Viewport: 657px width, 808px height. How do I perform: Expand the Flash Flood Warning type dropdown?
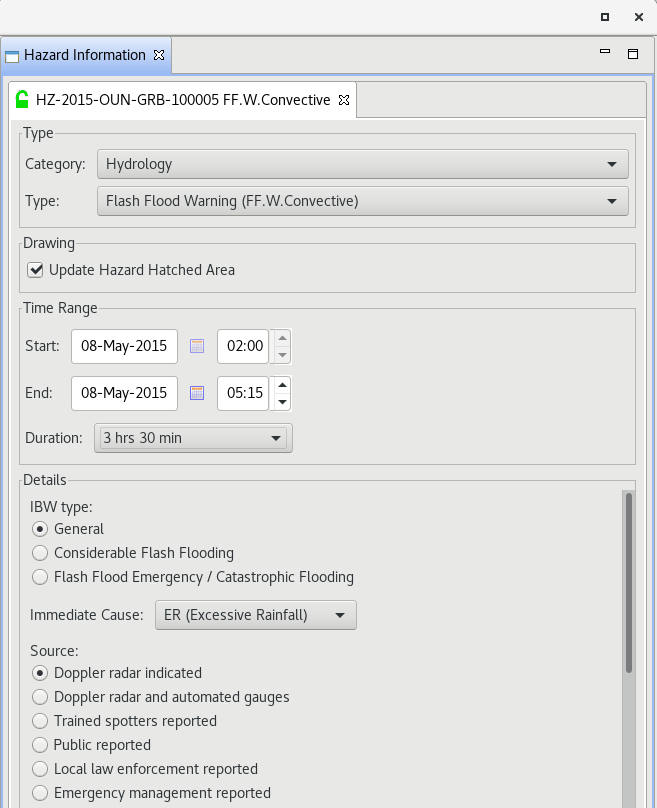[363, 201]
